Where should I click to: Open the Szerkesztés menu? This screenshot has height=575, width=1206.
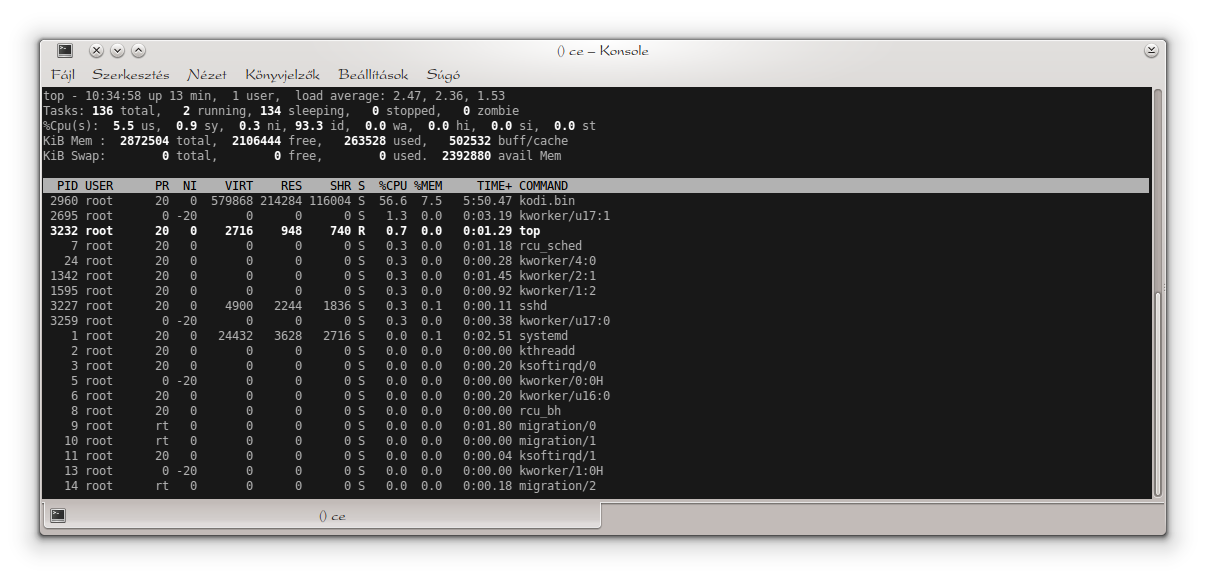130,75
